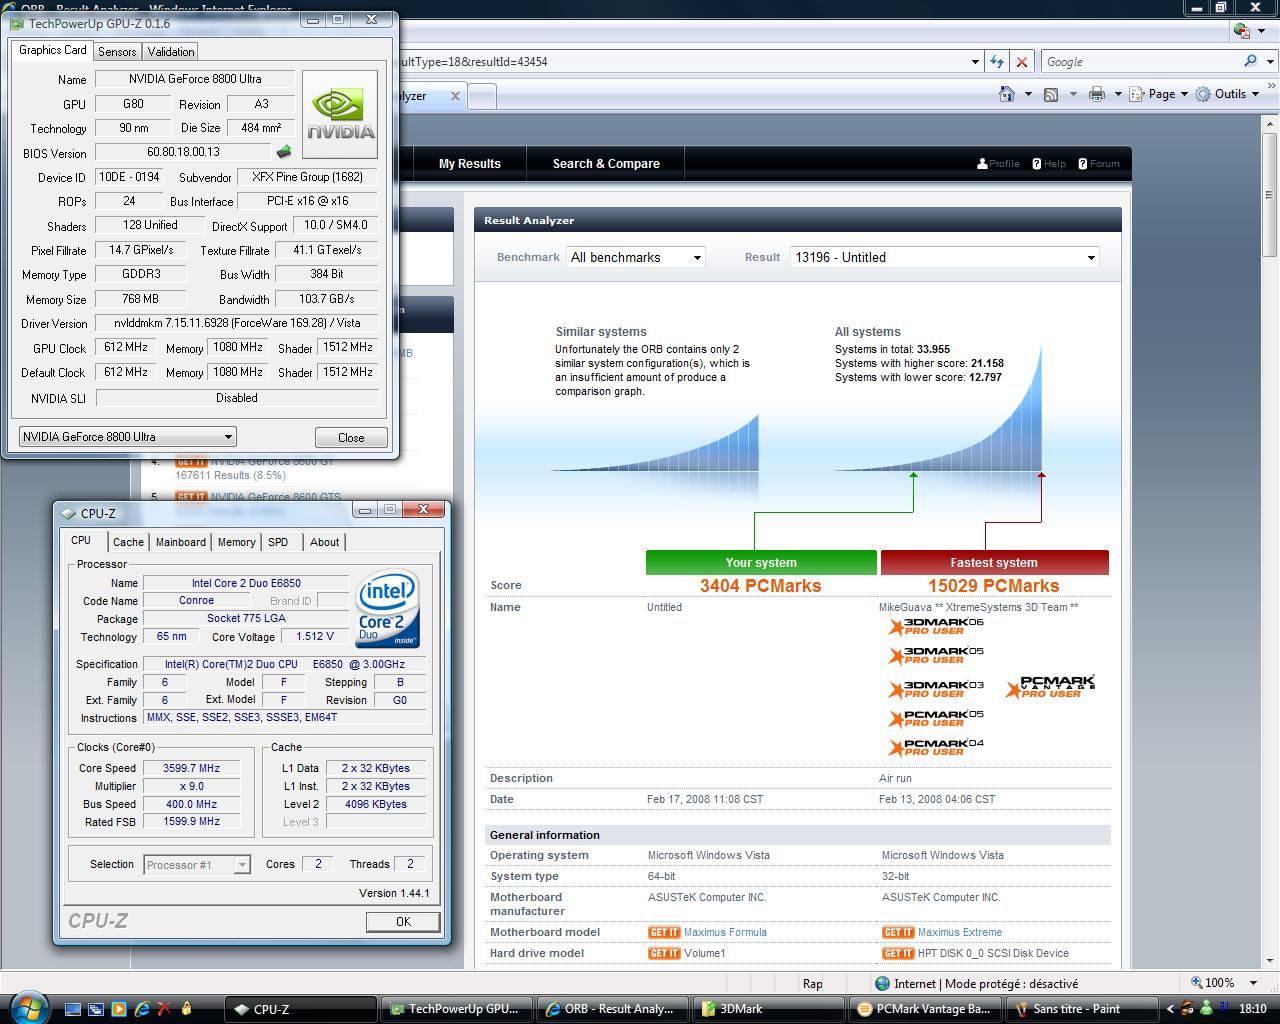Open the Help link on ORB page

(x=1049, y=164)
